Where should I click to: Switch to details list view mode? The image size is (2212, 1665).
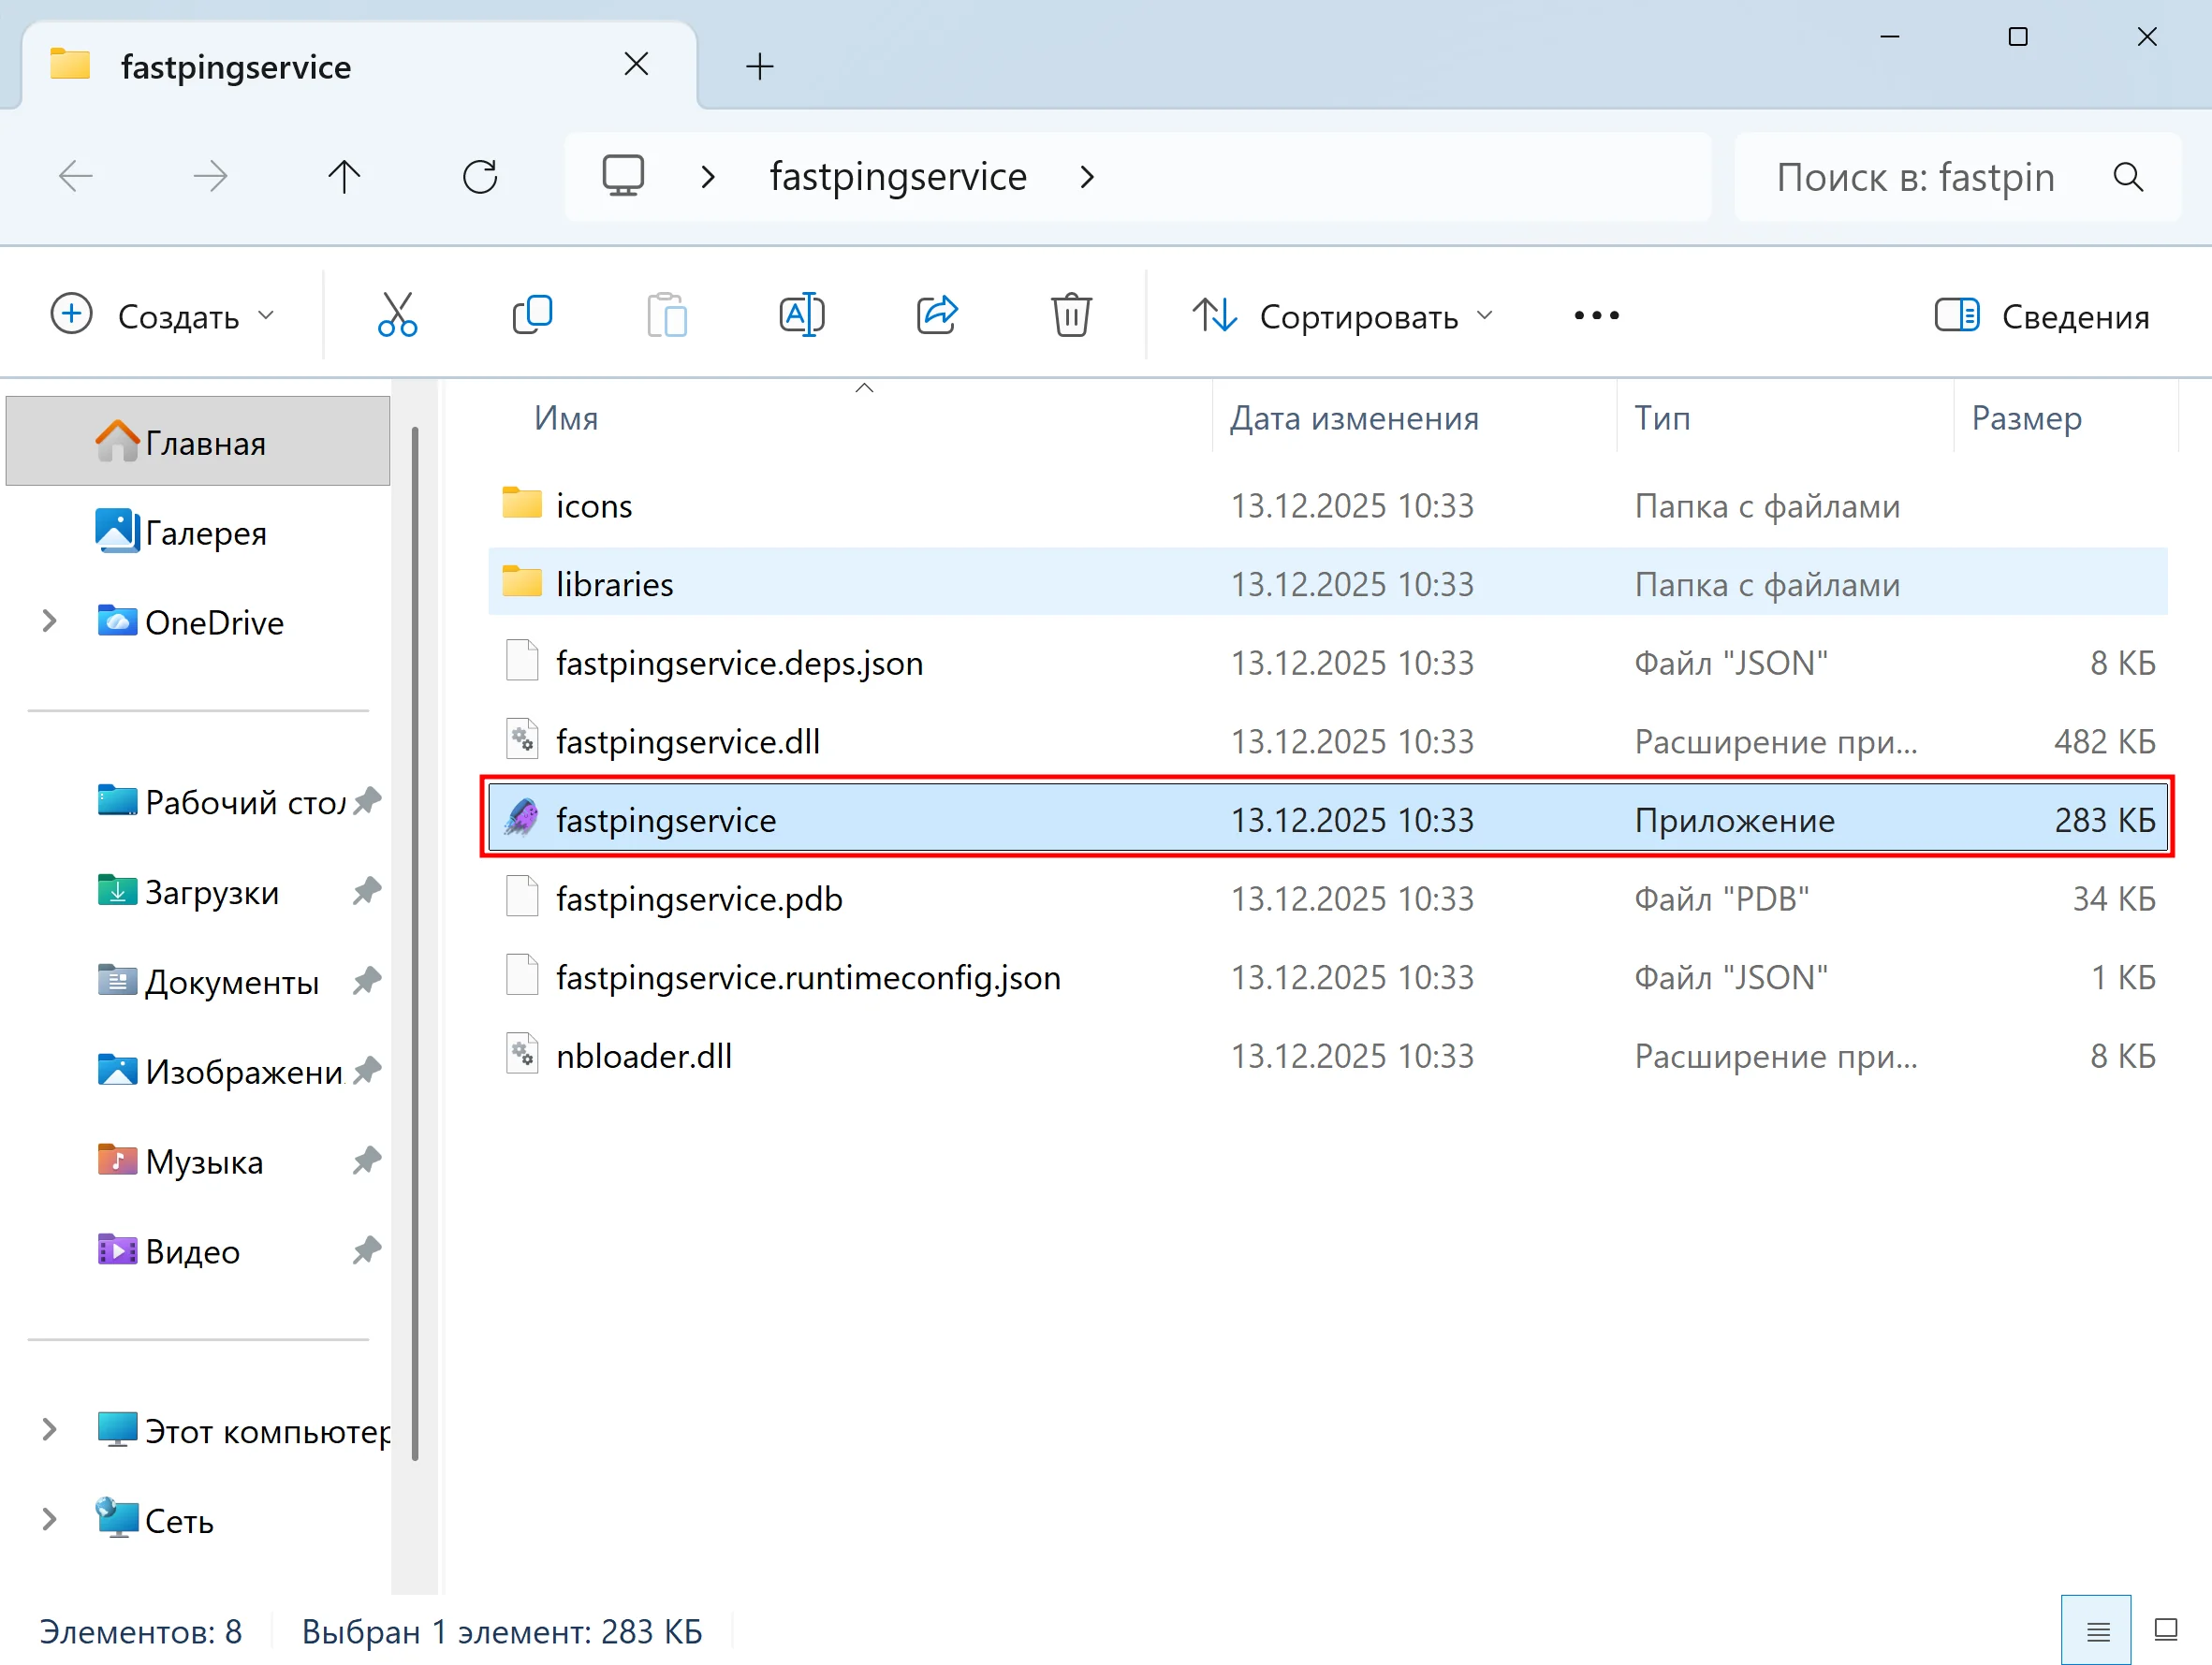[2097, 1631]
